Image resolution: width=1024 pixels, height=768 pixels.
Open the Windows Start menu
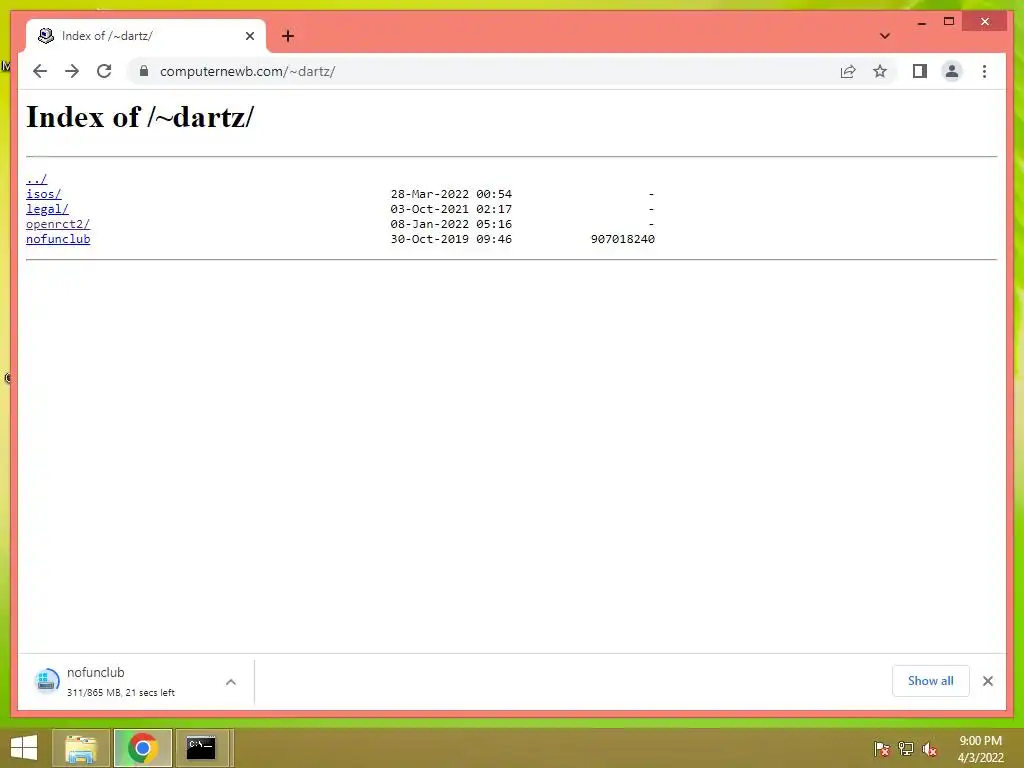pyautogui.click(x=24, y=748)
